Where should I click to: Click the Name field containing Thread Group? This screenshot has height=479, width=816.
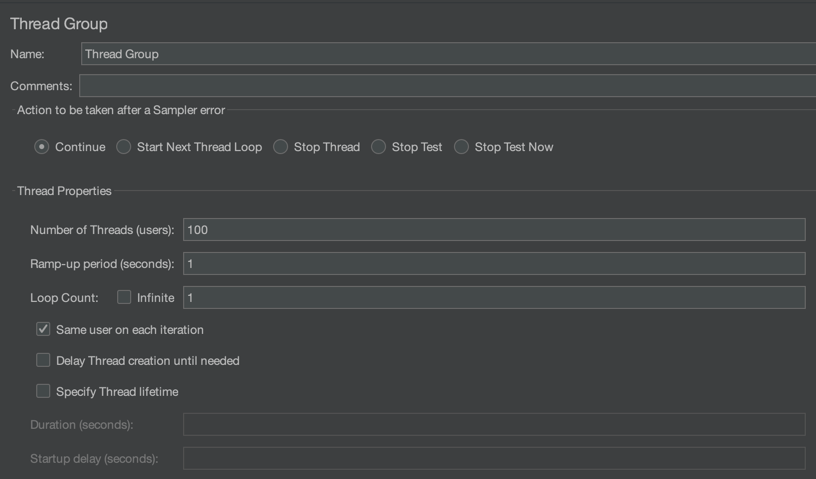coord(447,54)
